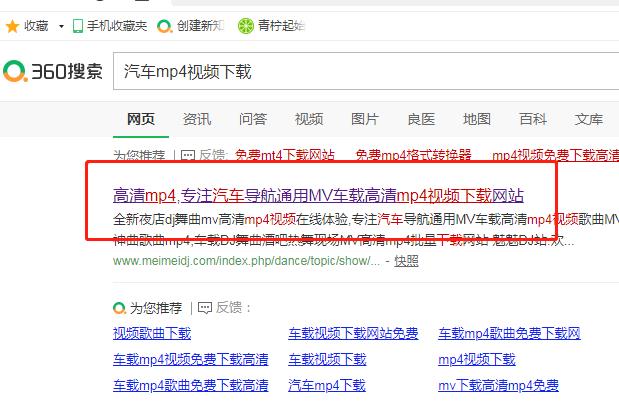Switch to the 地图 tab
Image resolution: width=619 pixels, height=406 pixels.
tap(477, 119)
